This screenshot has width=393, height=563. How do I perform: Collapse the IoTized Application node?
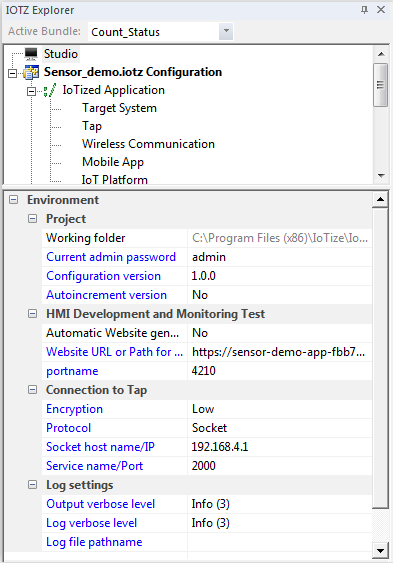pyautogui.click(x=32, y=92)
